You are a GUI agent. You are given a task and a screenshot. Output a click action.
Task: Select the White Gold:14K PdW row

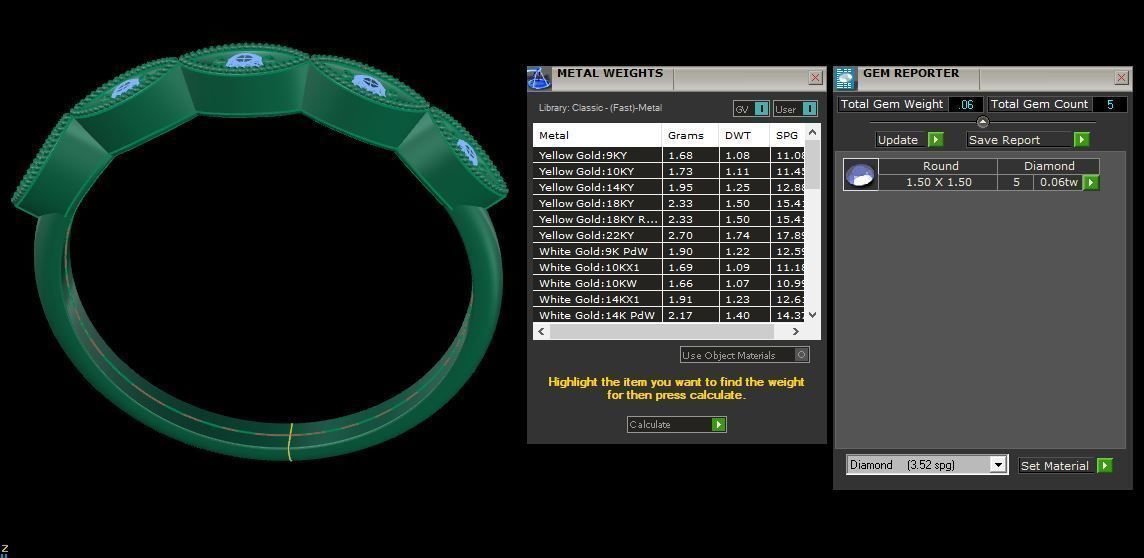click(669, 315)
